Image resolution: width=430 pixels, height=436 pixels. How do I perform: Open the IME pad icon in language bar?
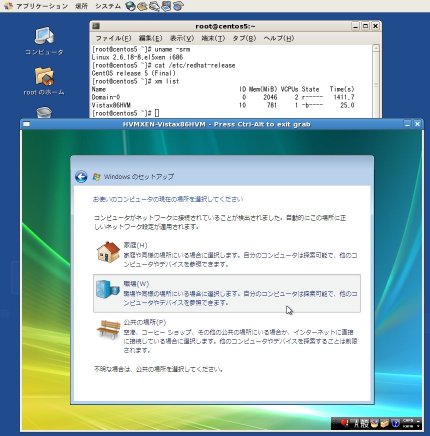click(374, 424)
